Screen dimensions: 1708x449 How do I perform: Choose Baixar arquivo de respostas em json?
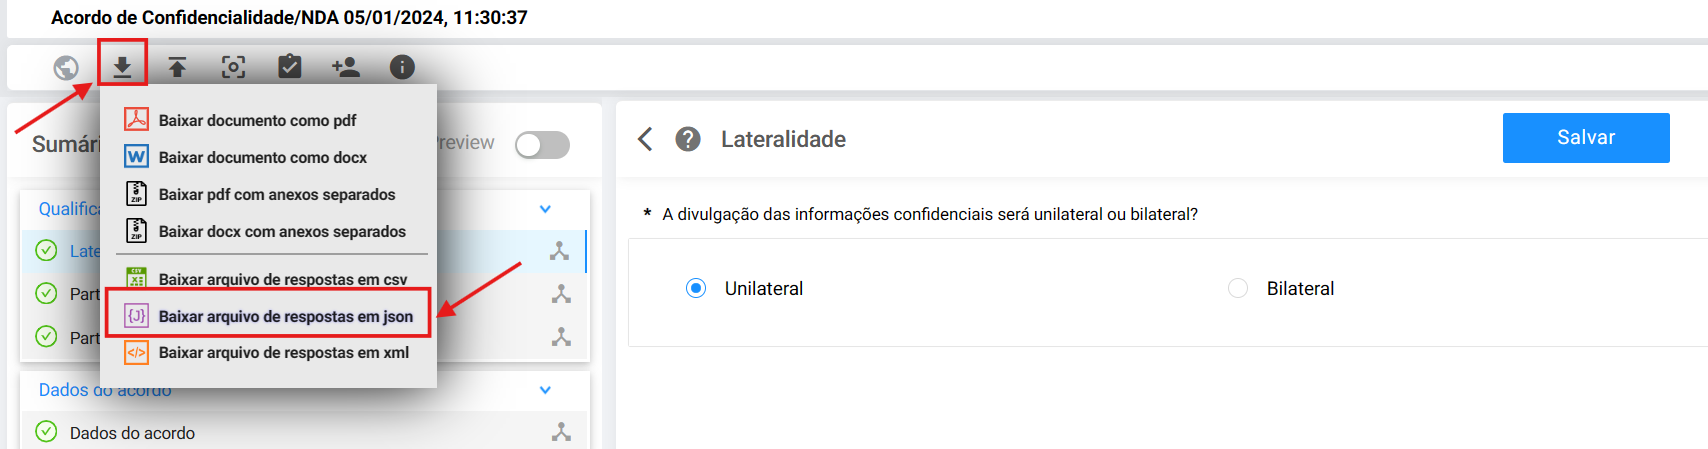(268, 316)
